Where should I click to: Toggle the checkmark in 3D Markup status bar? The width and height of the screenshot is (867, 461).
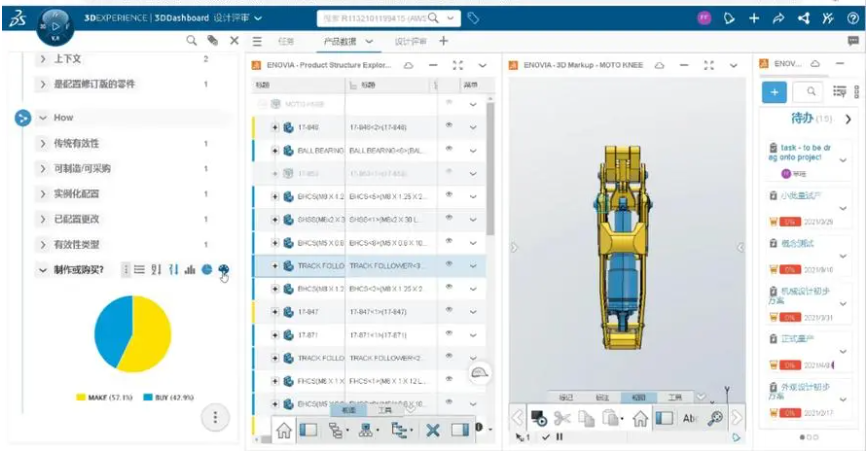546,437
